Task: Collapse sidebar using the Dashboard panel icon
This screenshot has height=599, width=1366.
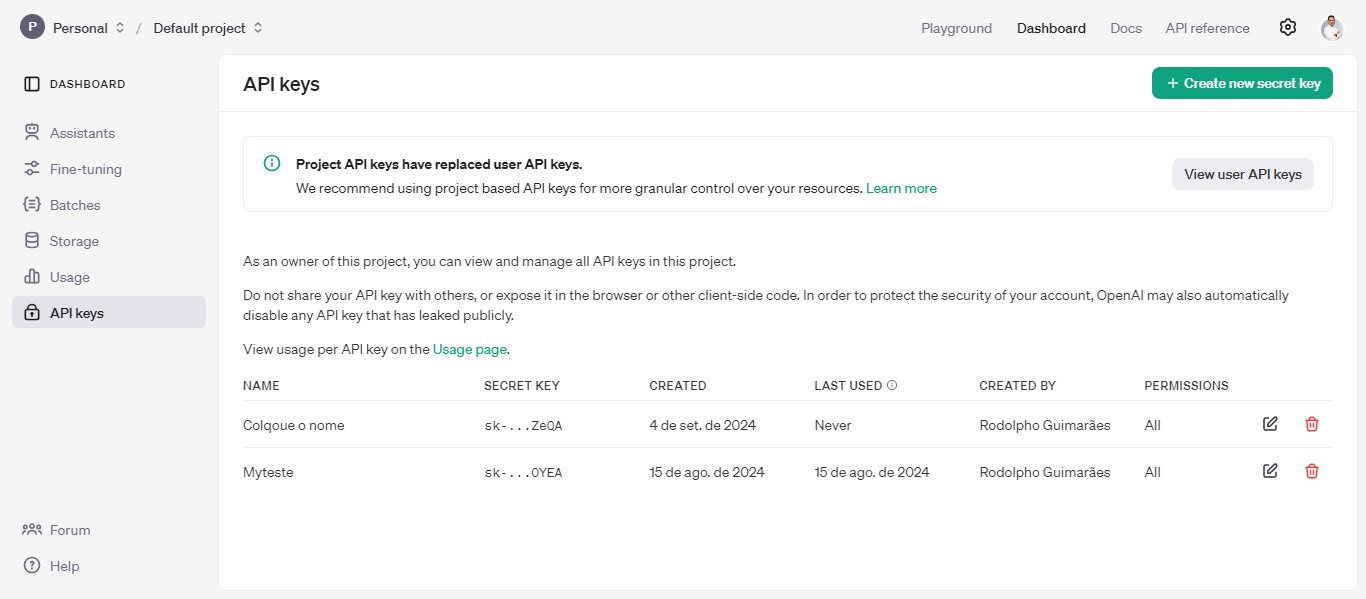Action: [32, 84]
